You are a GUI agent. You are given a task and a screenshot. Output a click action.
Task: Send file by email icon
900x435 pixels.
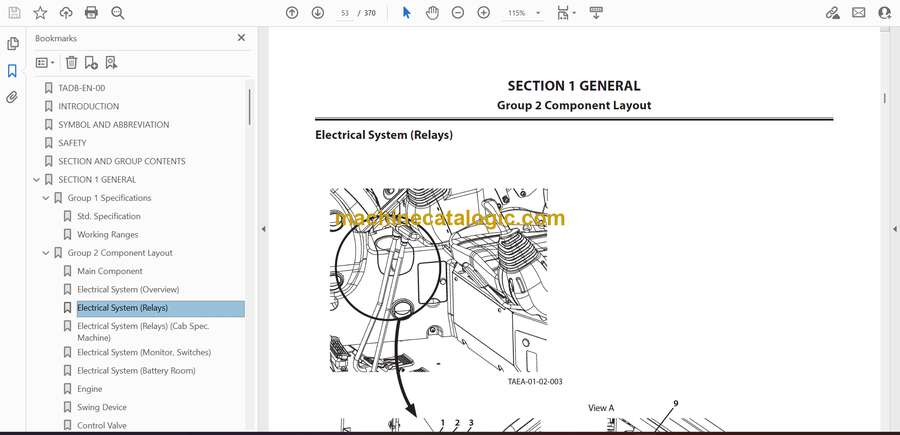(x=859, y=13)
